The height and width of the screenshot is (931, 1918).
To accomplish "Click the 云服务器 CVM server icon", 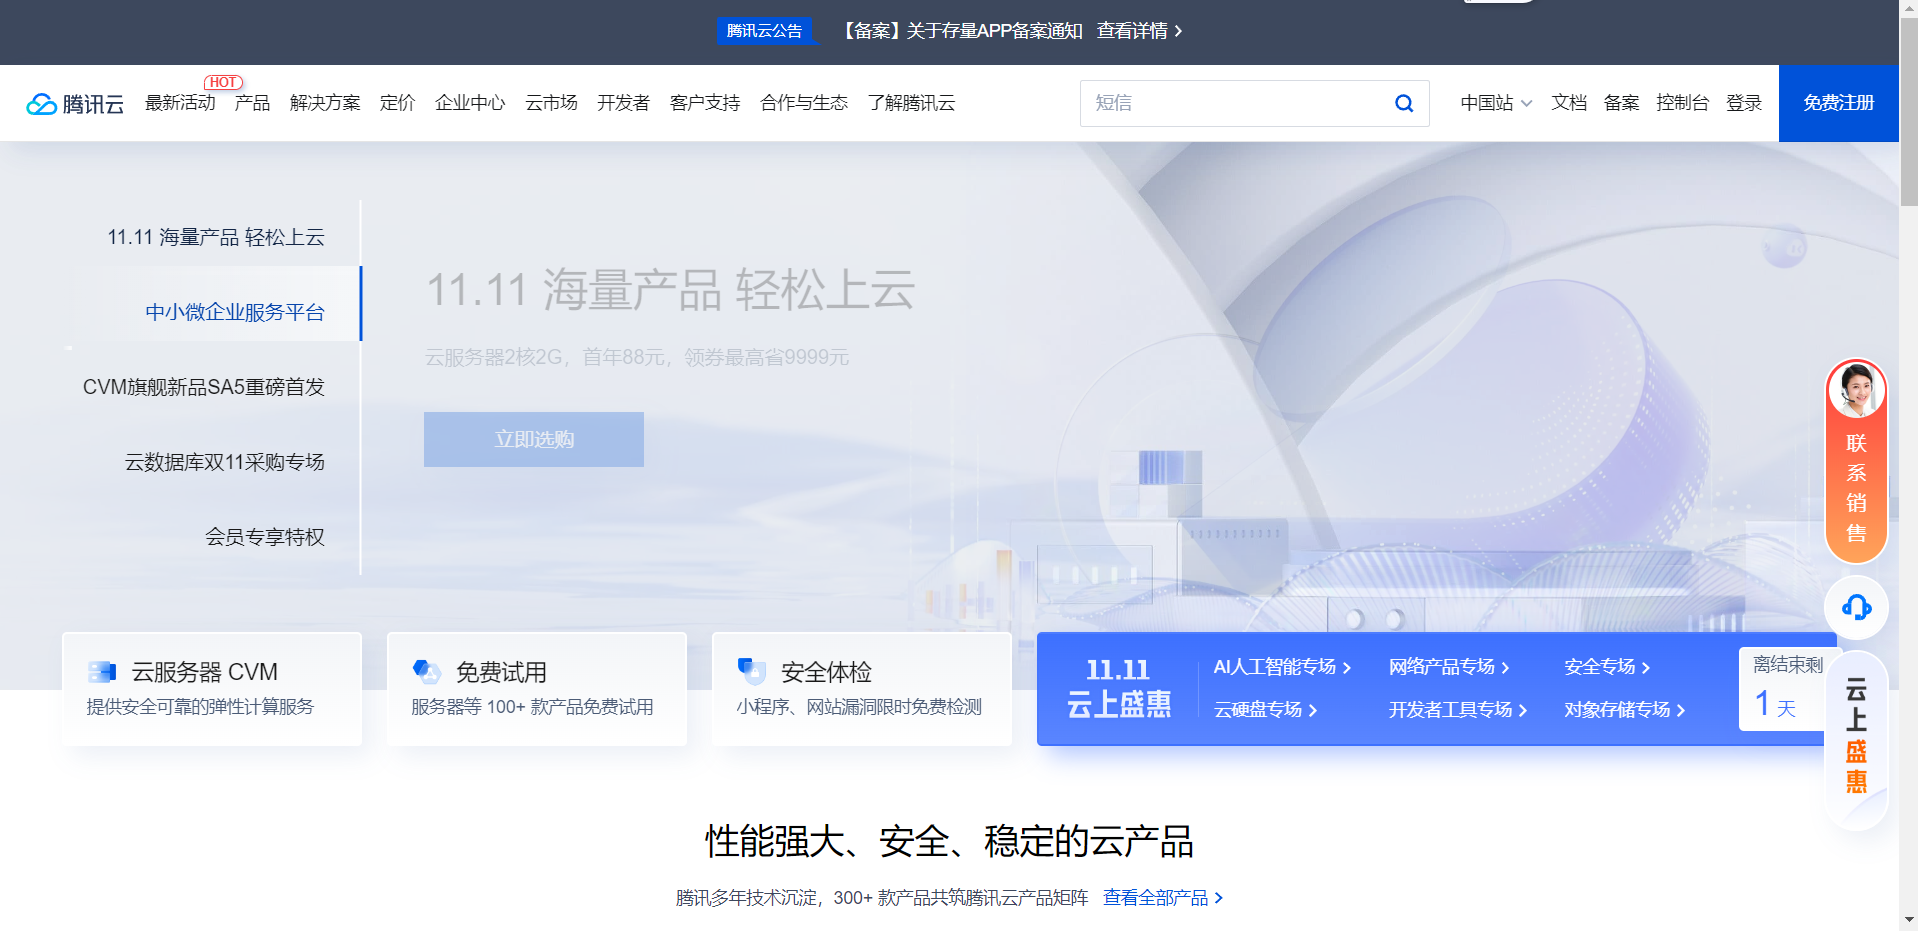I will (x=102, y=672).
